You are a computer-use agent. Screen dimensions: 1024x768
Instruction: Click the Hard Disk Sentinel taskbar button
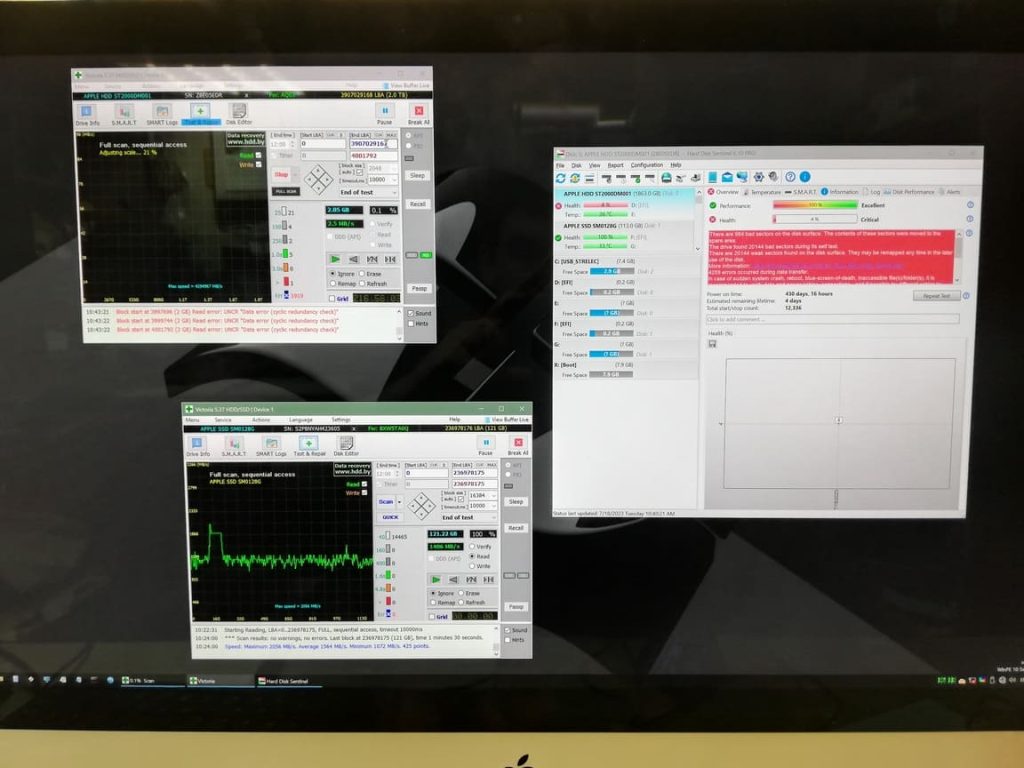coord(289,681)
